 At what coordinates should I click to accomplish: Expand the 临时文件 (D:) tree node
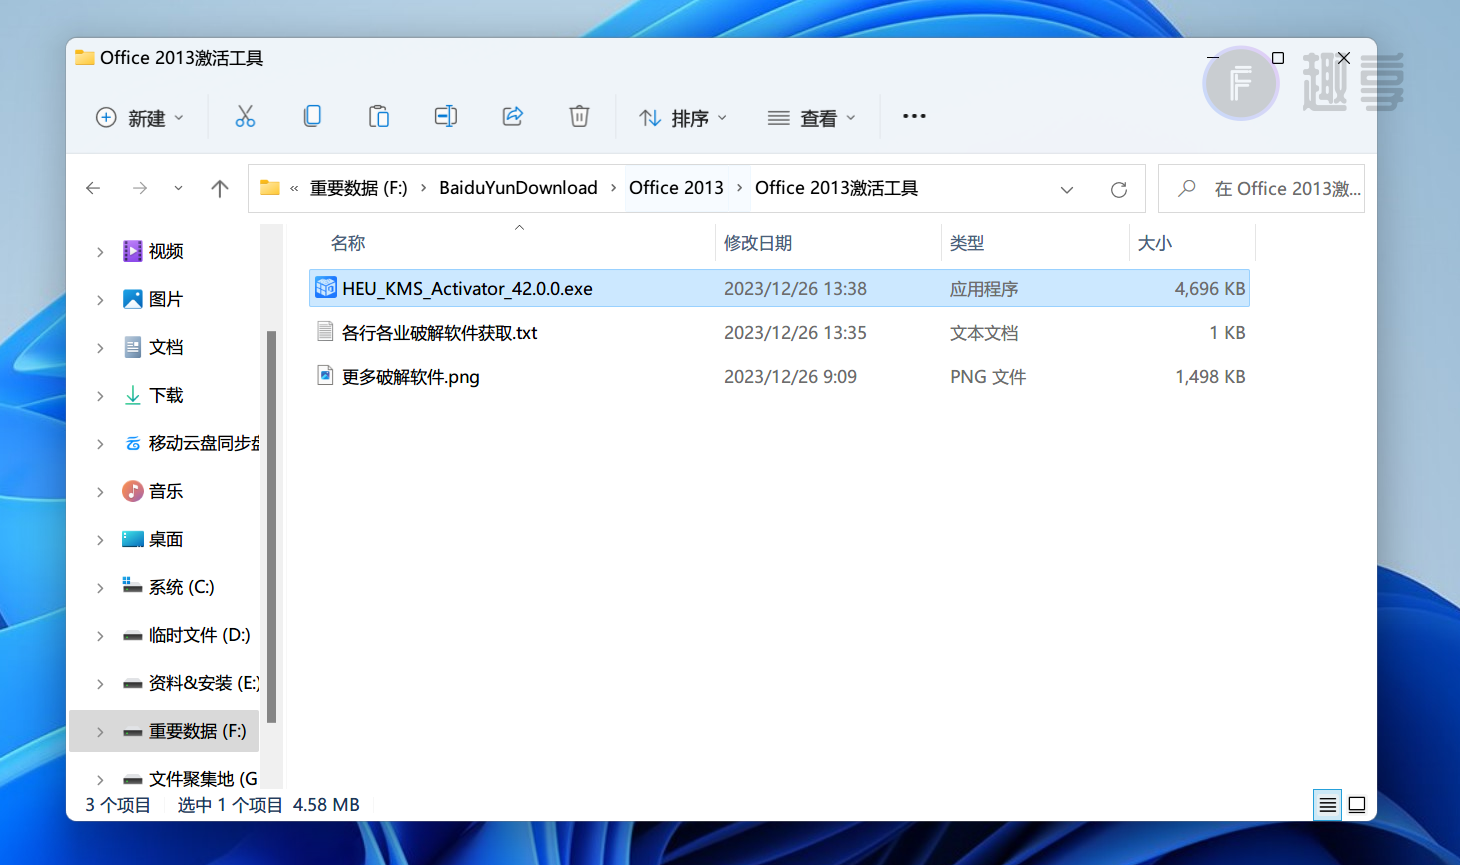coord(100,636)
